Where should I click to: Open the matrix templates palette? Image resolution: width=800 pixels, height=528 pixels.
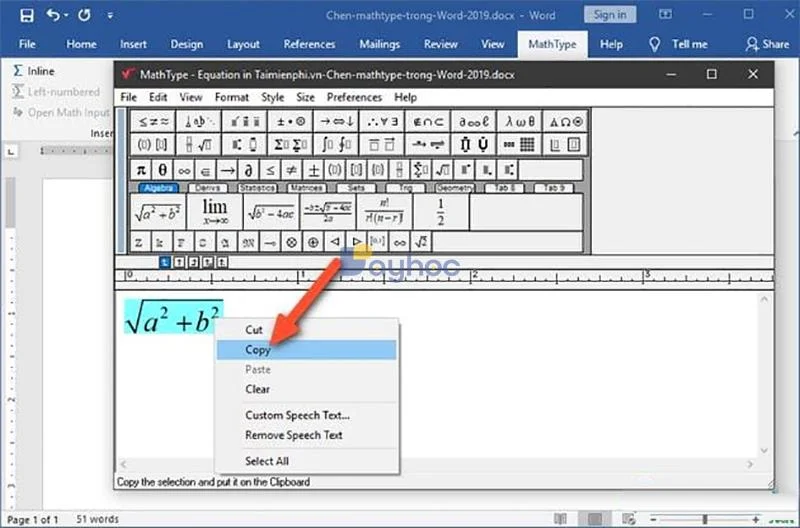[519, 145]
